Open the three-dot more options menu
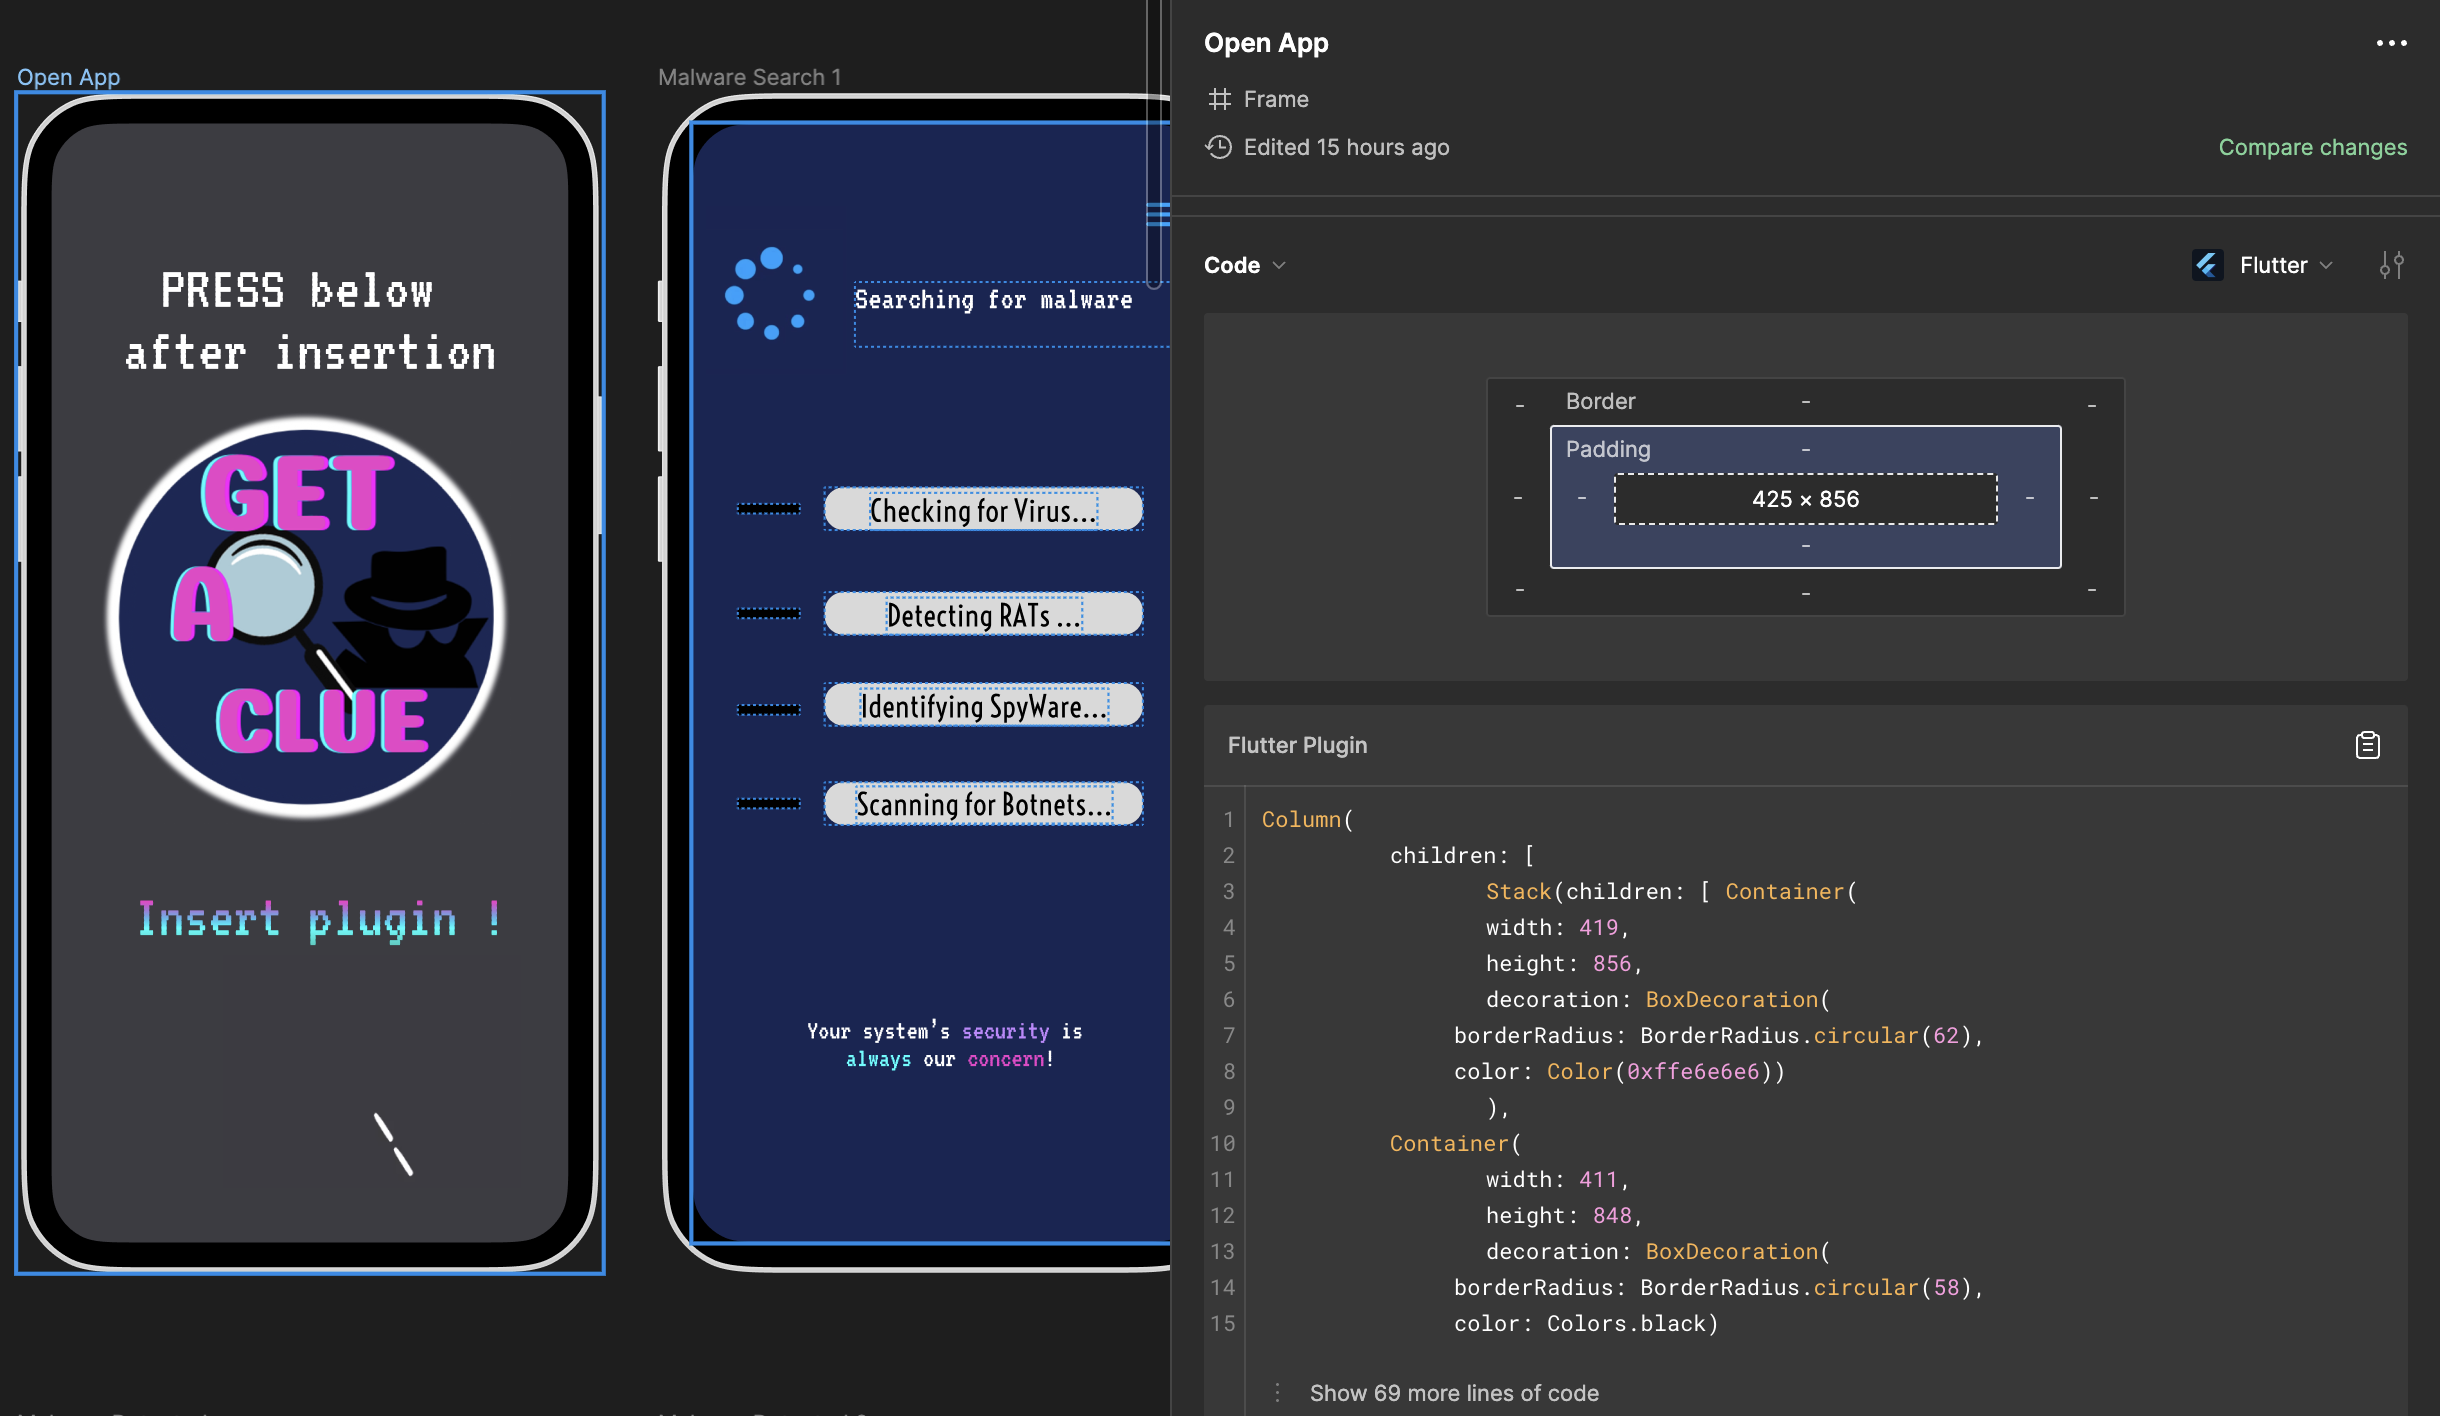This screenshot has width=2440, height=1416. coord(2391,43)
